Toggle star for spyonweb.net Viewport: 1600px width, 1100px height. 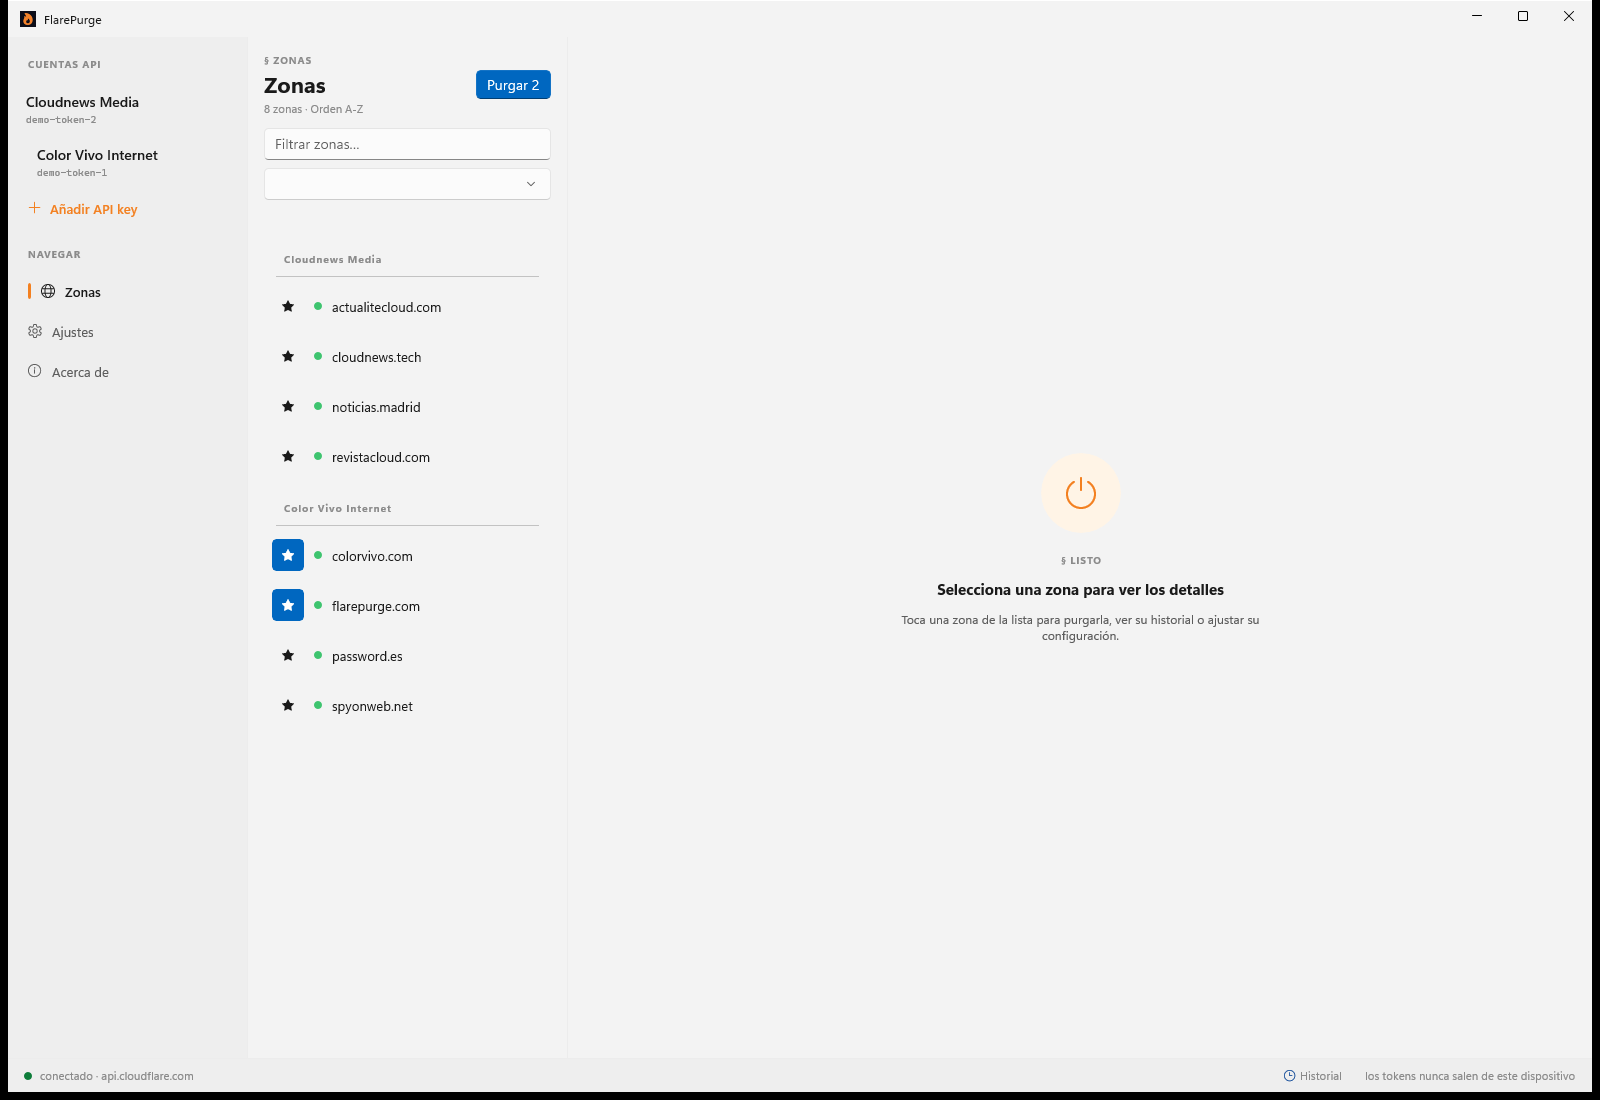[288, 705]
